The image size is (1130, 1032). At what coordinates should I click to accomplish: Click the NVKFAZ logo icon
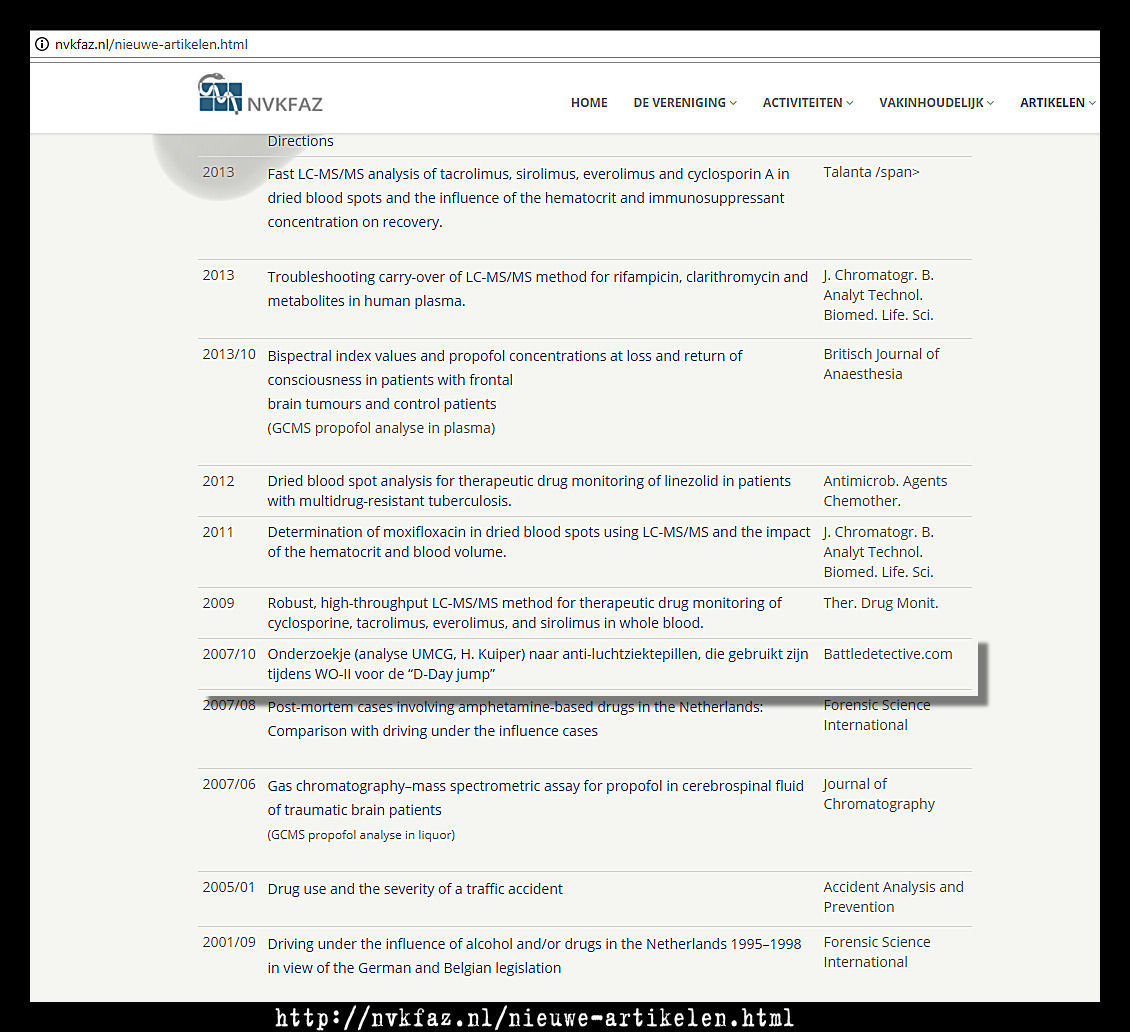click(220, 94)
